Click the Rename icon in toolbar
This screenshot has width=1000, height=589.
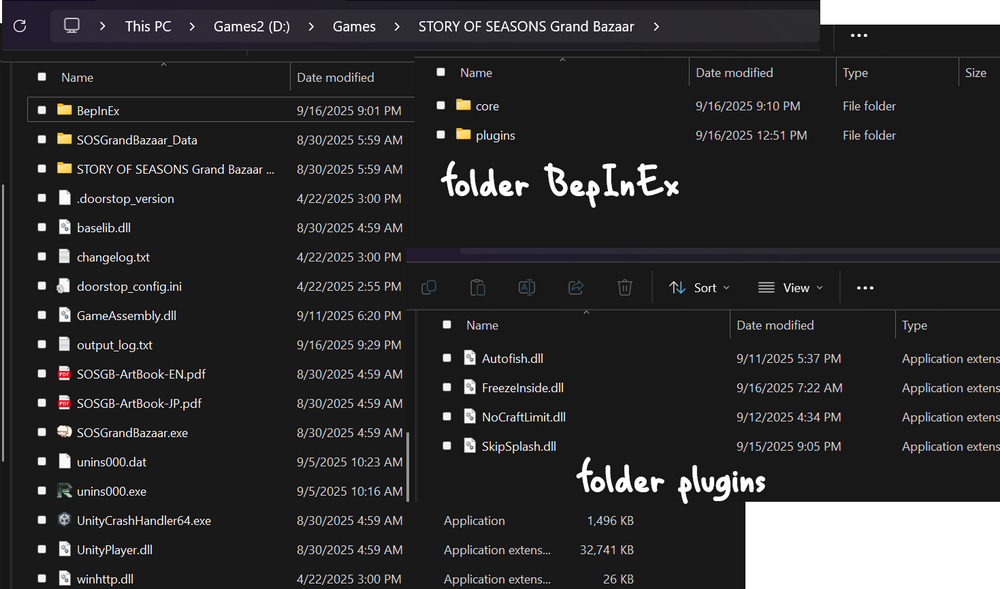[x=526, y=288]
